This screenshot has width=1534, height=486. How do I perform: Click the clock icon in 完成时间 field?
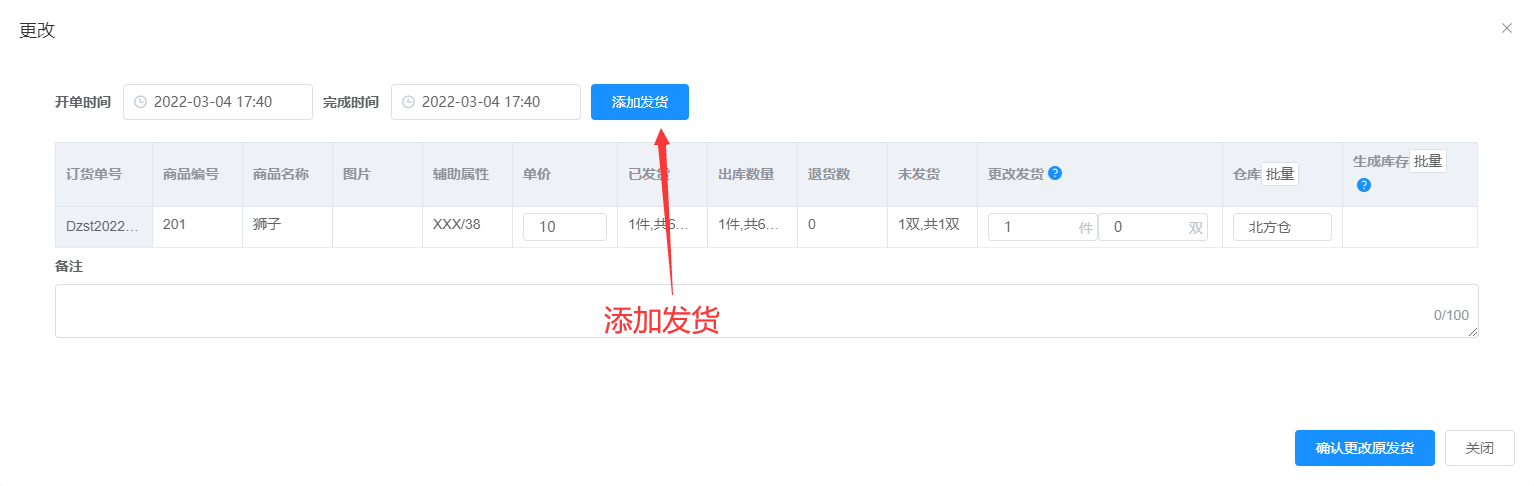tap(408, 102)
